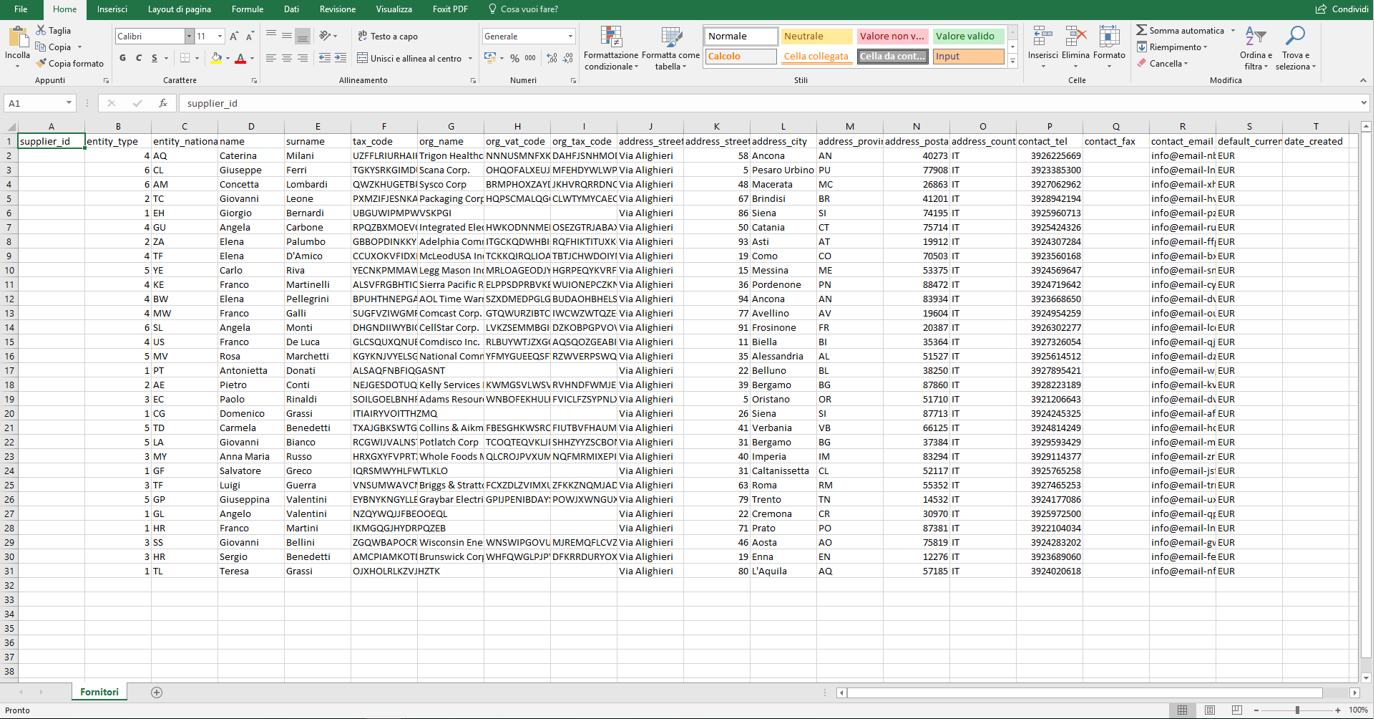Click the Somma automatica sigma icon

1142,31
